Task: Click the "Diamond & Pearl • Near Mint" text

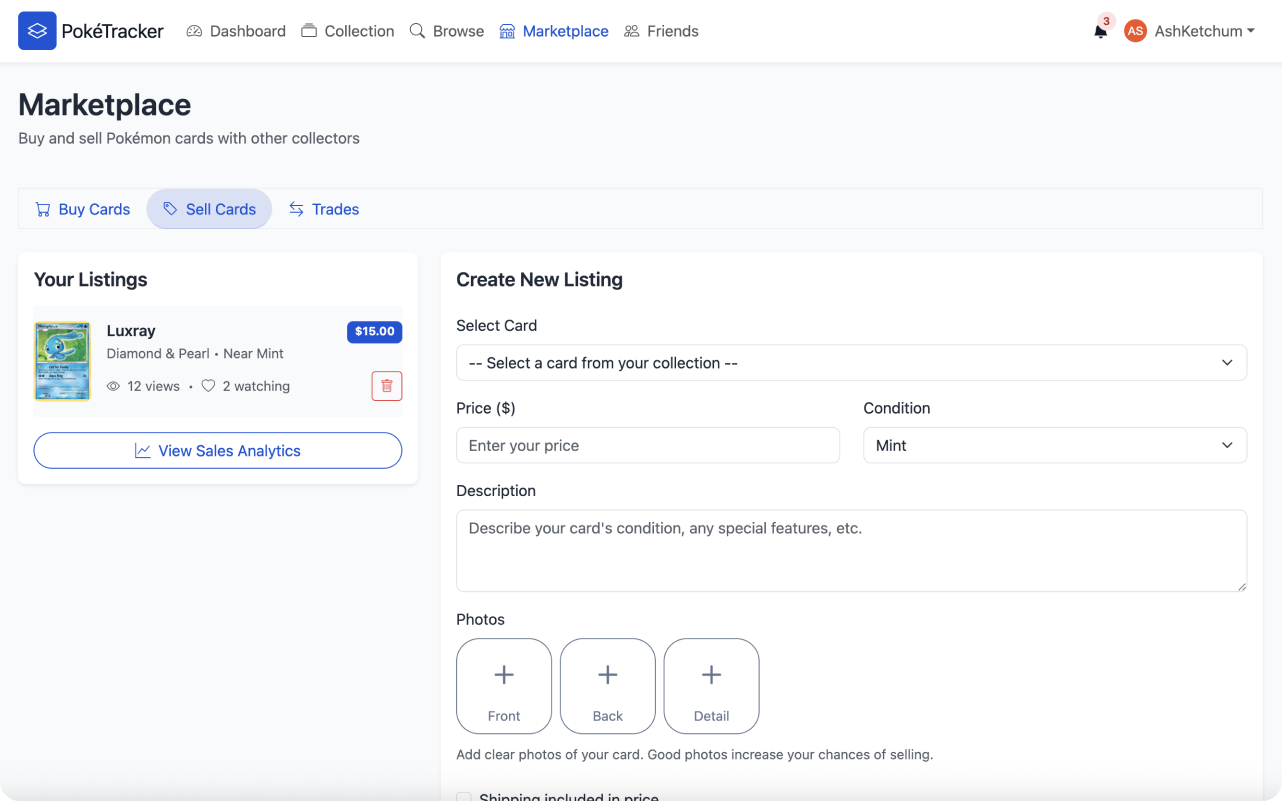Action: tap(195, 354)
